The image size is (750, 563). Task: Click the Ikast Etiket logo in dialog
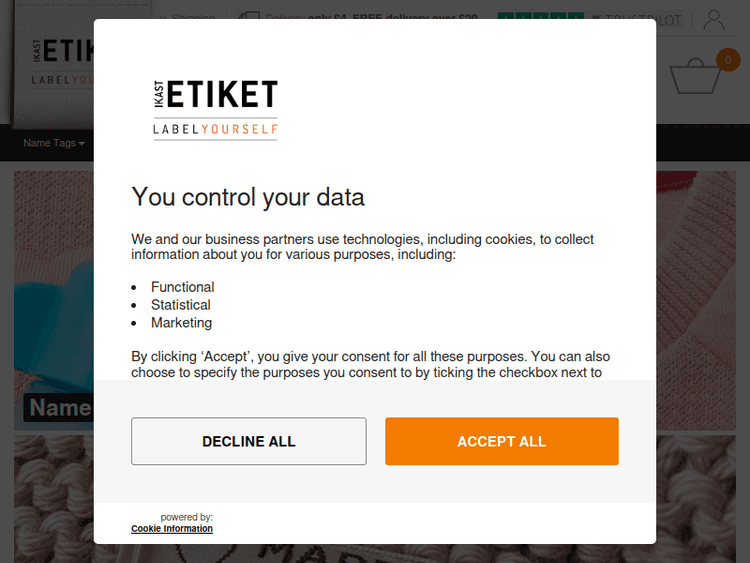tap(215, 108)
